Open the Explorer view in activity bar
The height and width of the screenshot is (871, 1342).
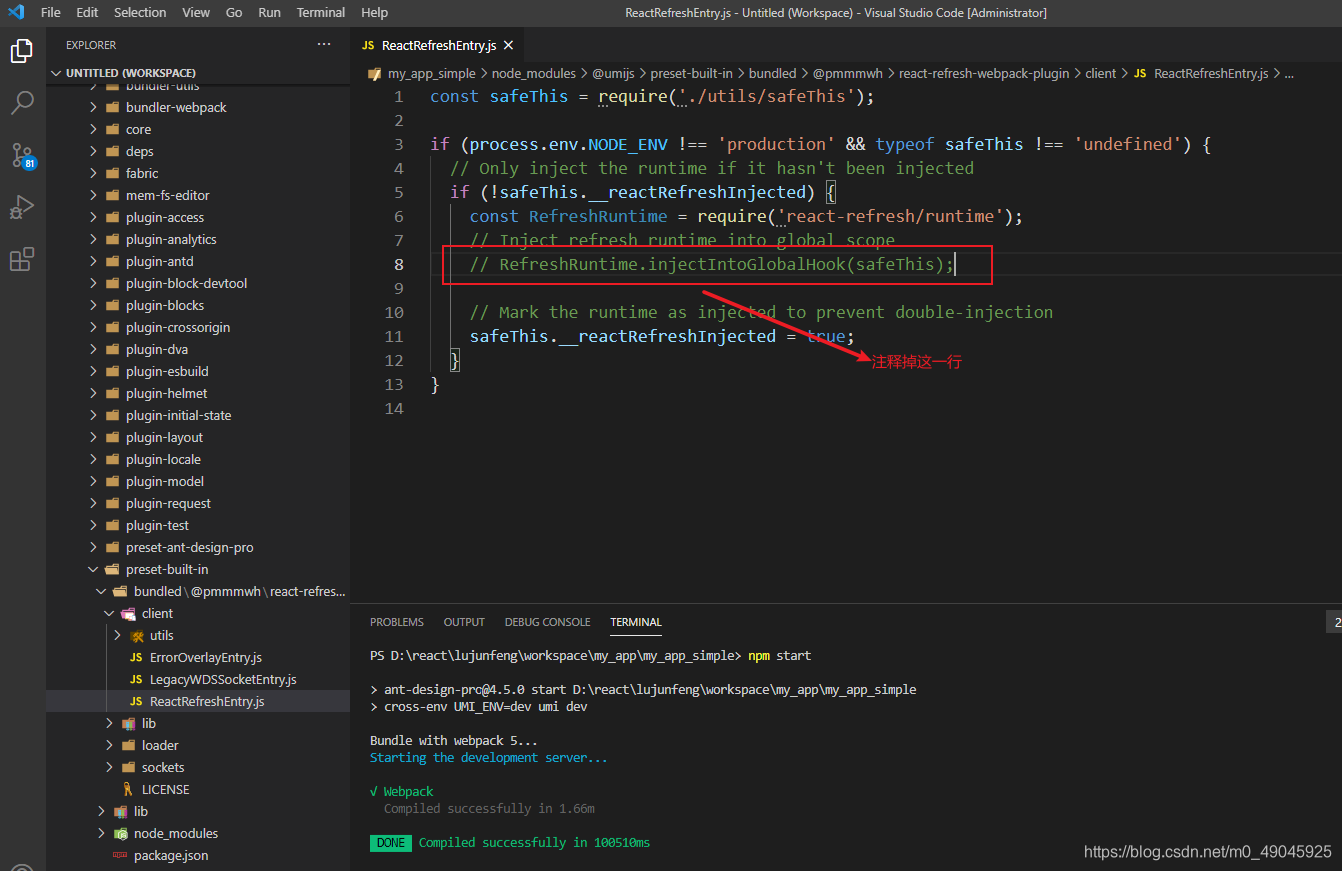(x=22, y=51)
